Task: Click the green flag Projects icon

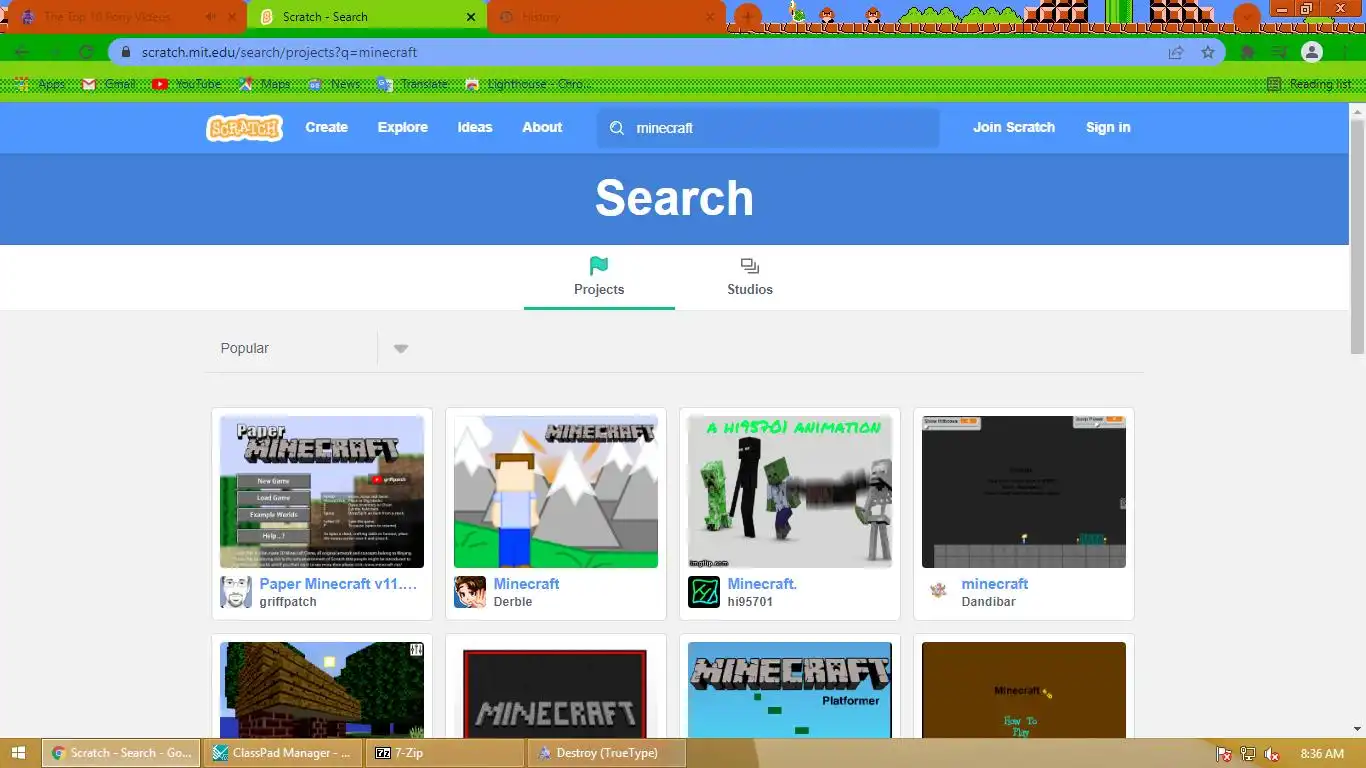Action: pyautogui.click(x=599, y=266)
